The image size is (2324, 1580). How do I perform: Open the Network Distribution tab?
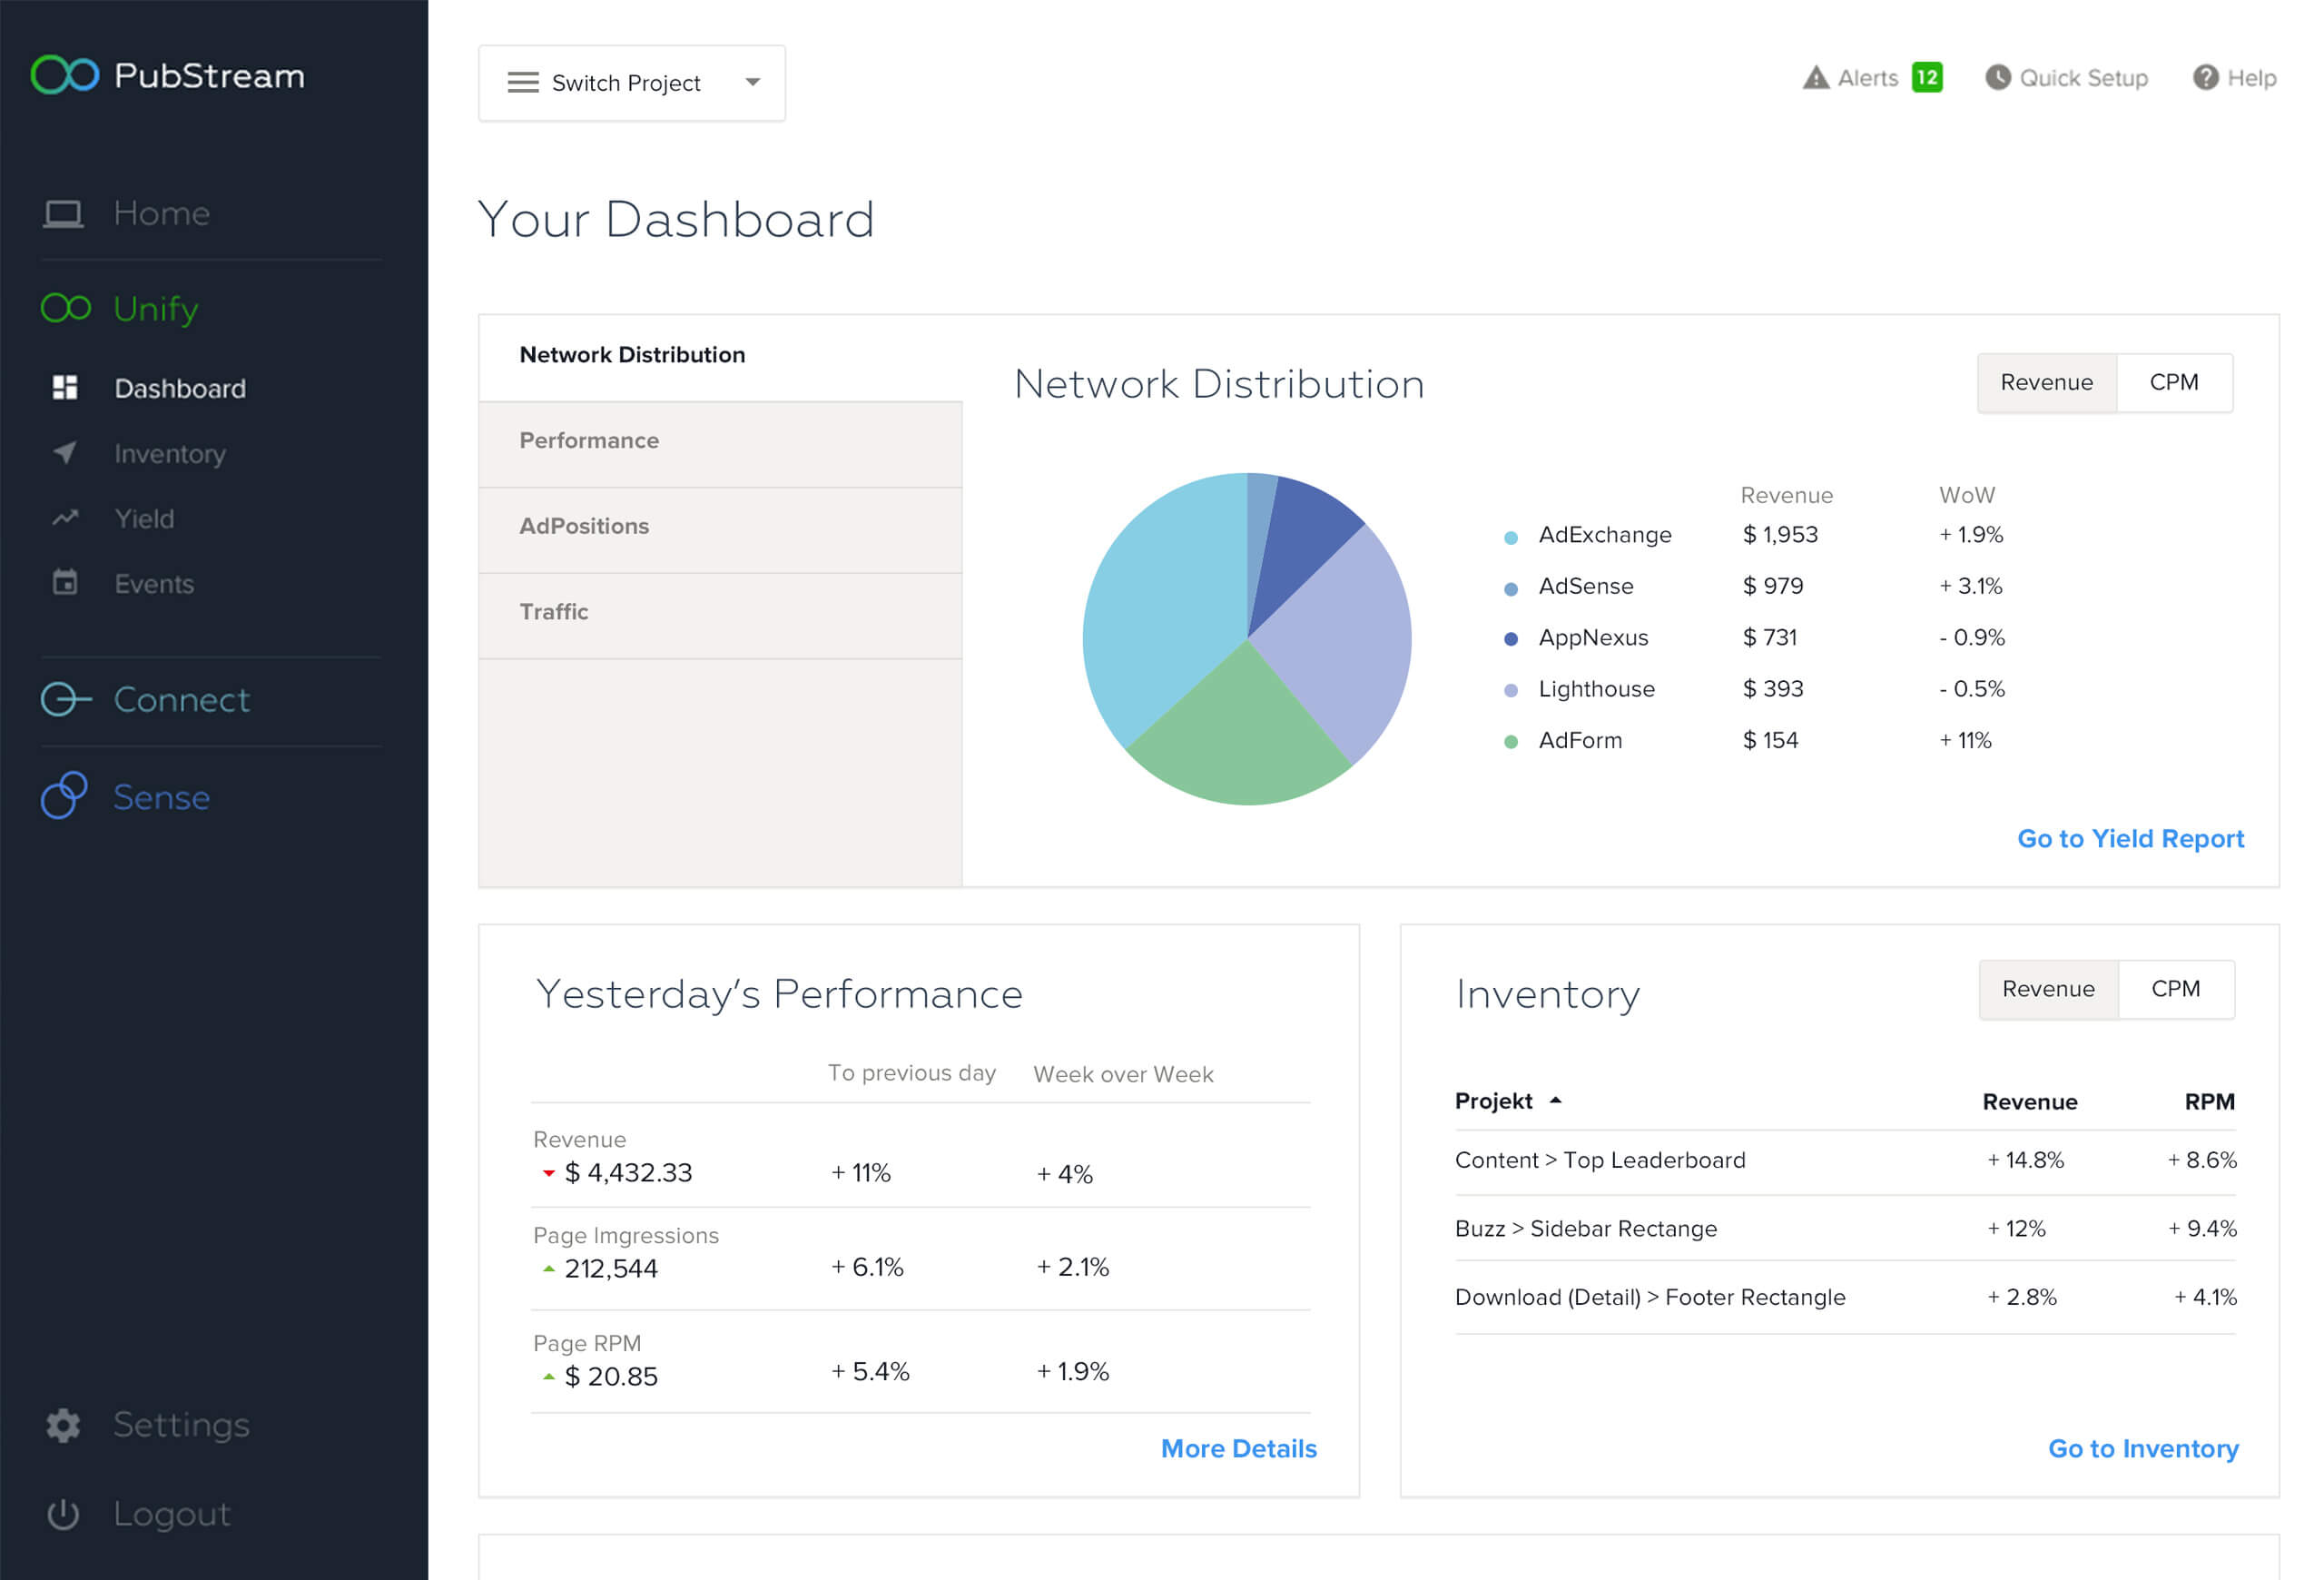point(720,357)
